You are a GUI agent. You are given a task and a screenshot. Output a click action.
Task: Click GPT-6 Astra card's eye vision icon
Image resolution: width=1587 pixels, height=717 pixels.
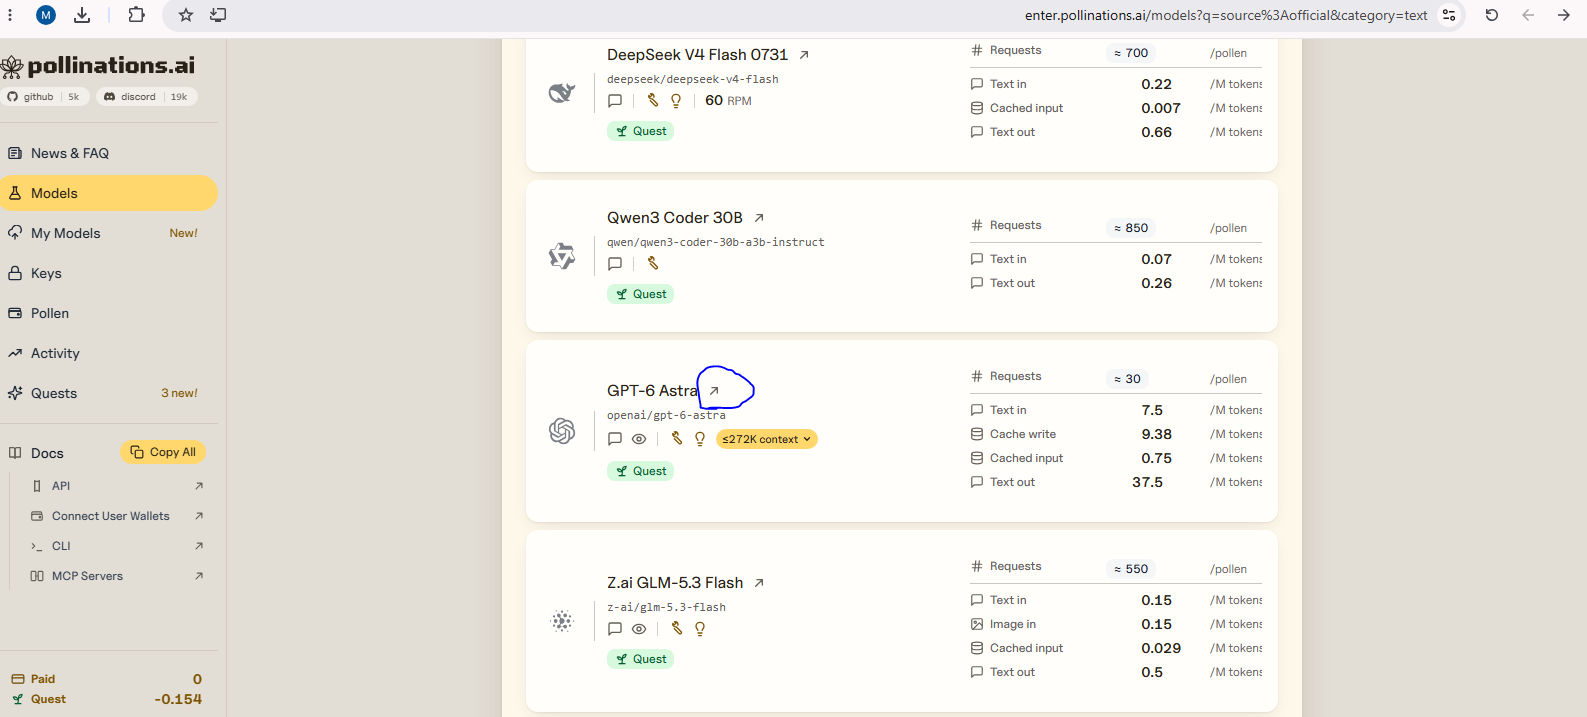point(639,439)
